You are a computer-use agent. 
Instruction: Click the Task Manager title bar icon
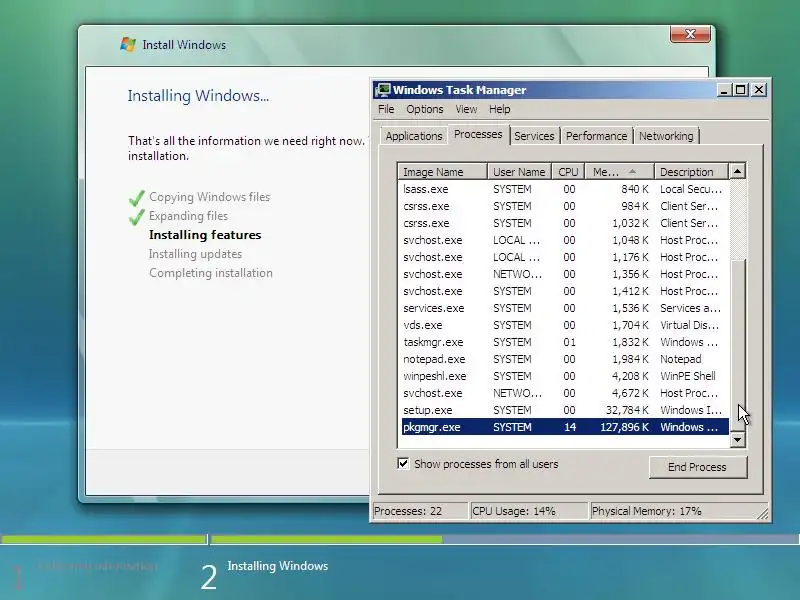tap(382, 90)
